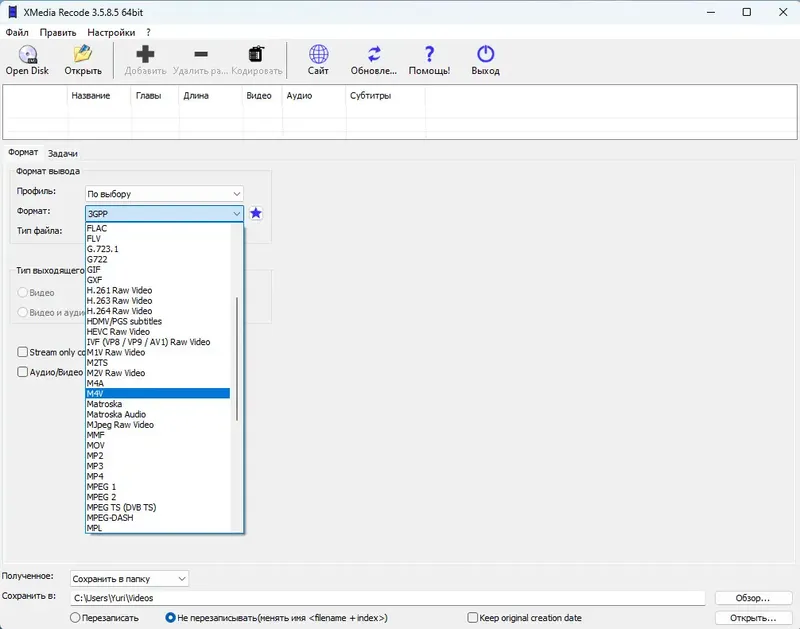800x629 pixels.
Task: Enable Keep original creation date checkbox
Action: tap(472, 617)
